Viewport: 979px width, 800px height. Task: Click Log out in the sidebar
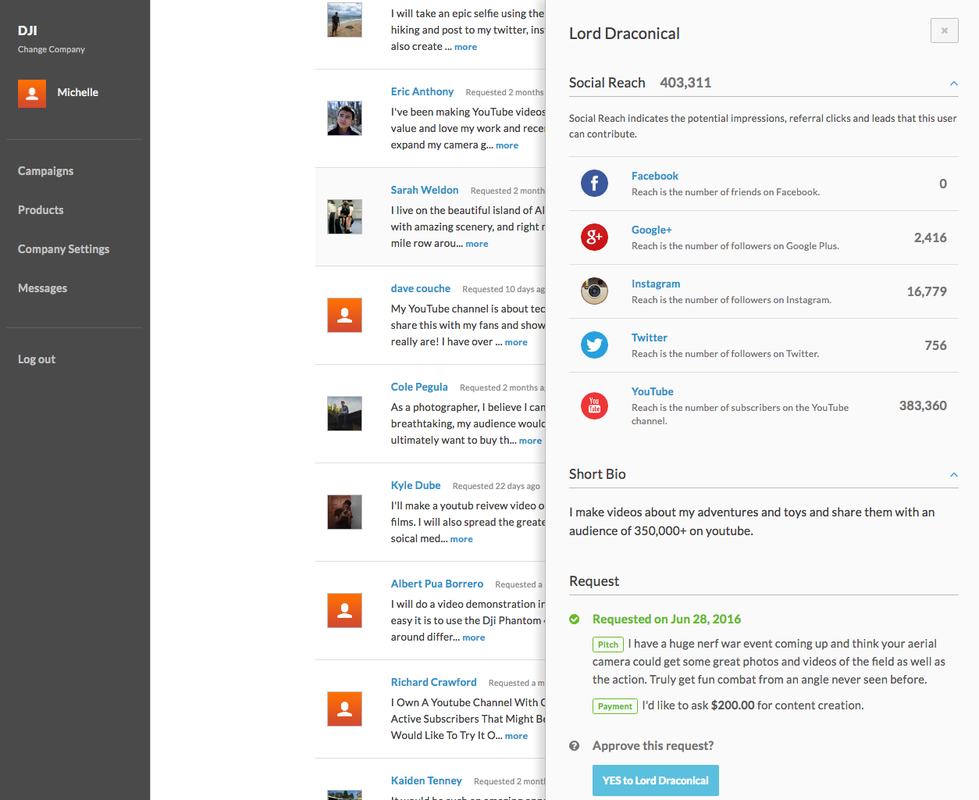pyautogui.click(x=36, y=359)
